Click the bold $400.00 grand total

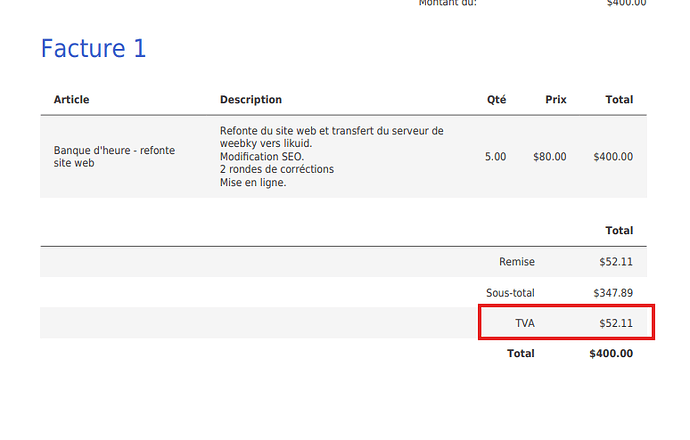tap(611, 354)
